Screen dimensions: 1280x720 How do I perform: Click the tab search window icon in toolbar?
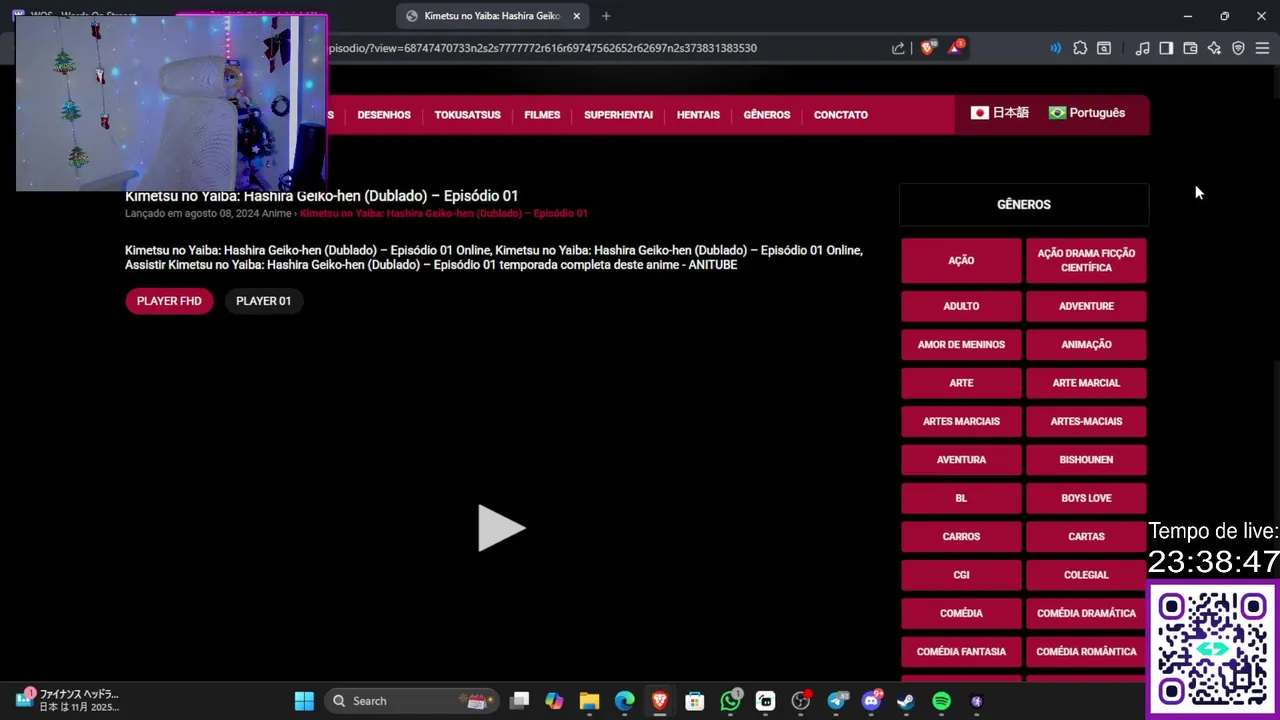point(1104,48)
